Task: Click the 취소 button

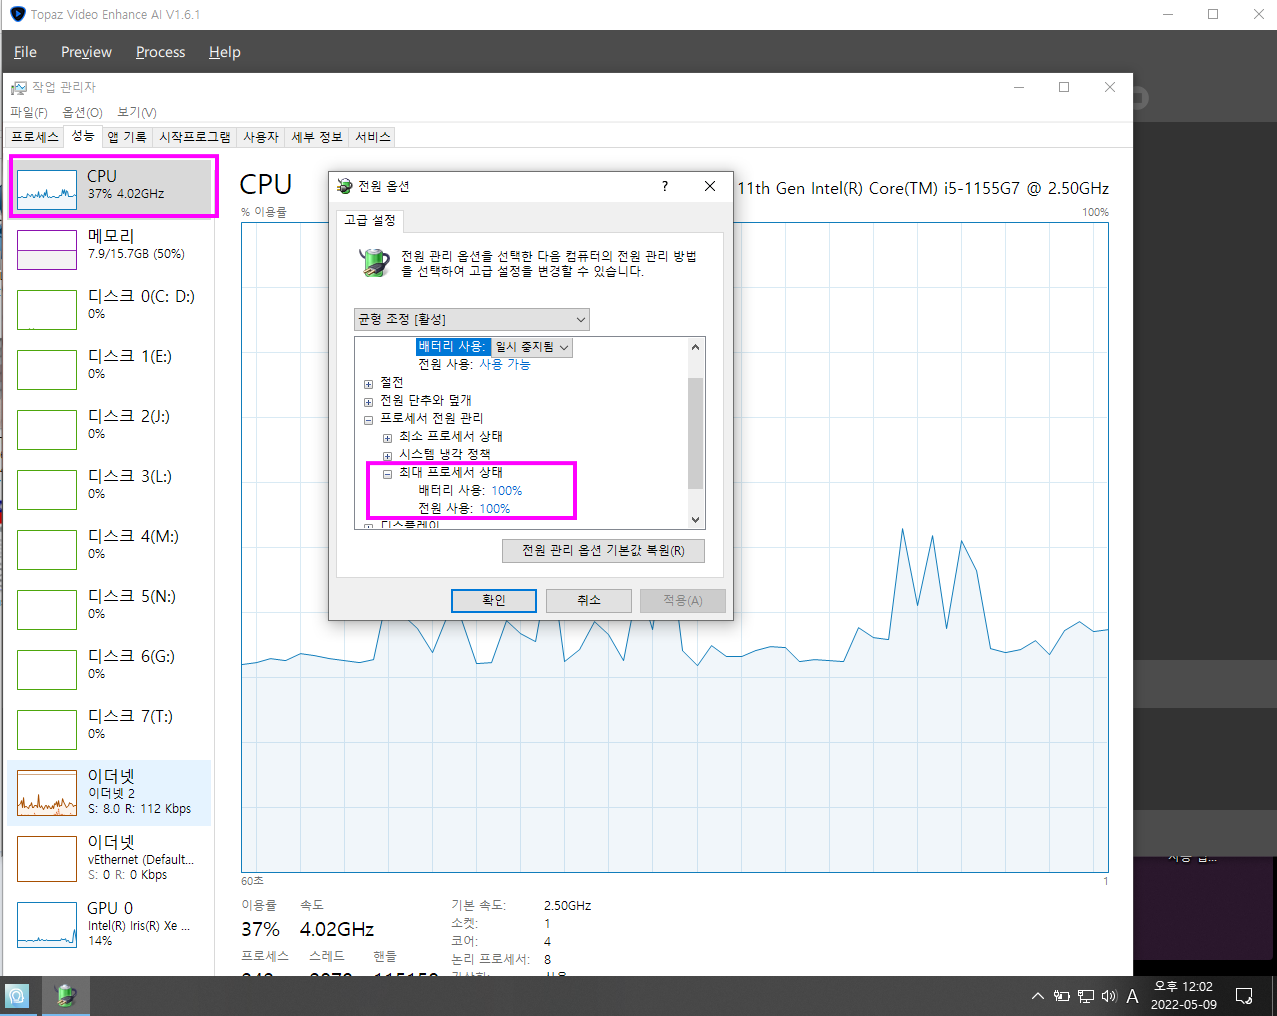Action: (x=589, y=600)
